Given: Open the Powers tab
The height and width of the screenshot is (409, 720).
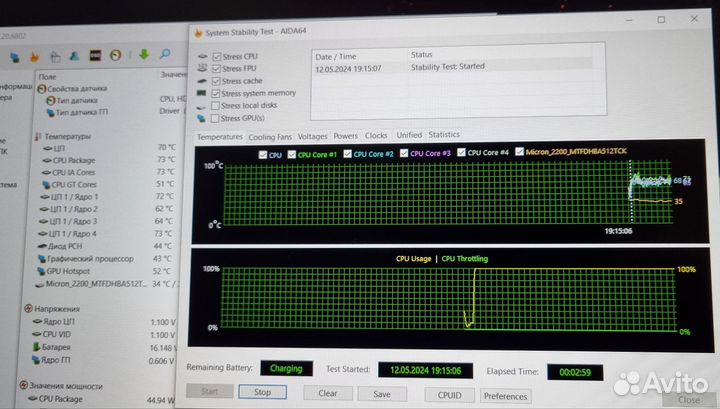Looking at the screenshot, I should point(345,136).
